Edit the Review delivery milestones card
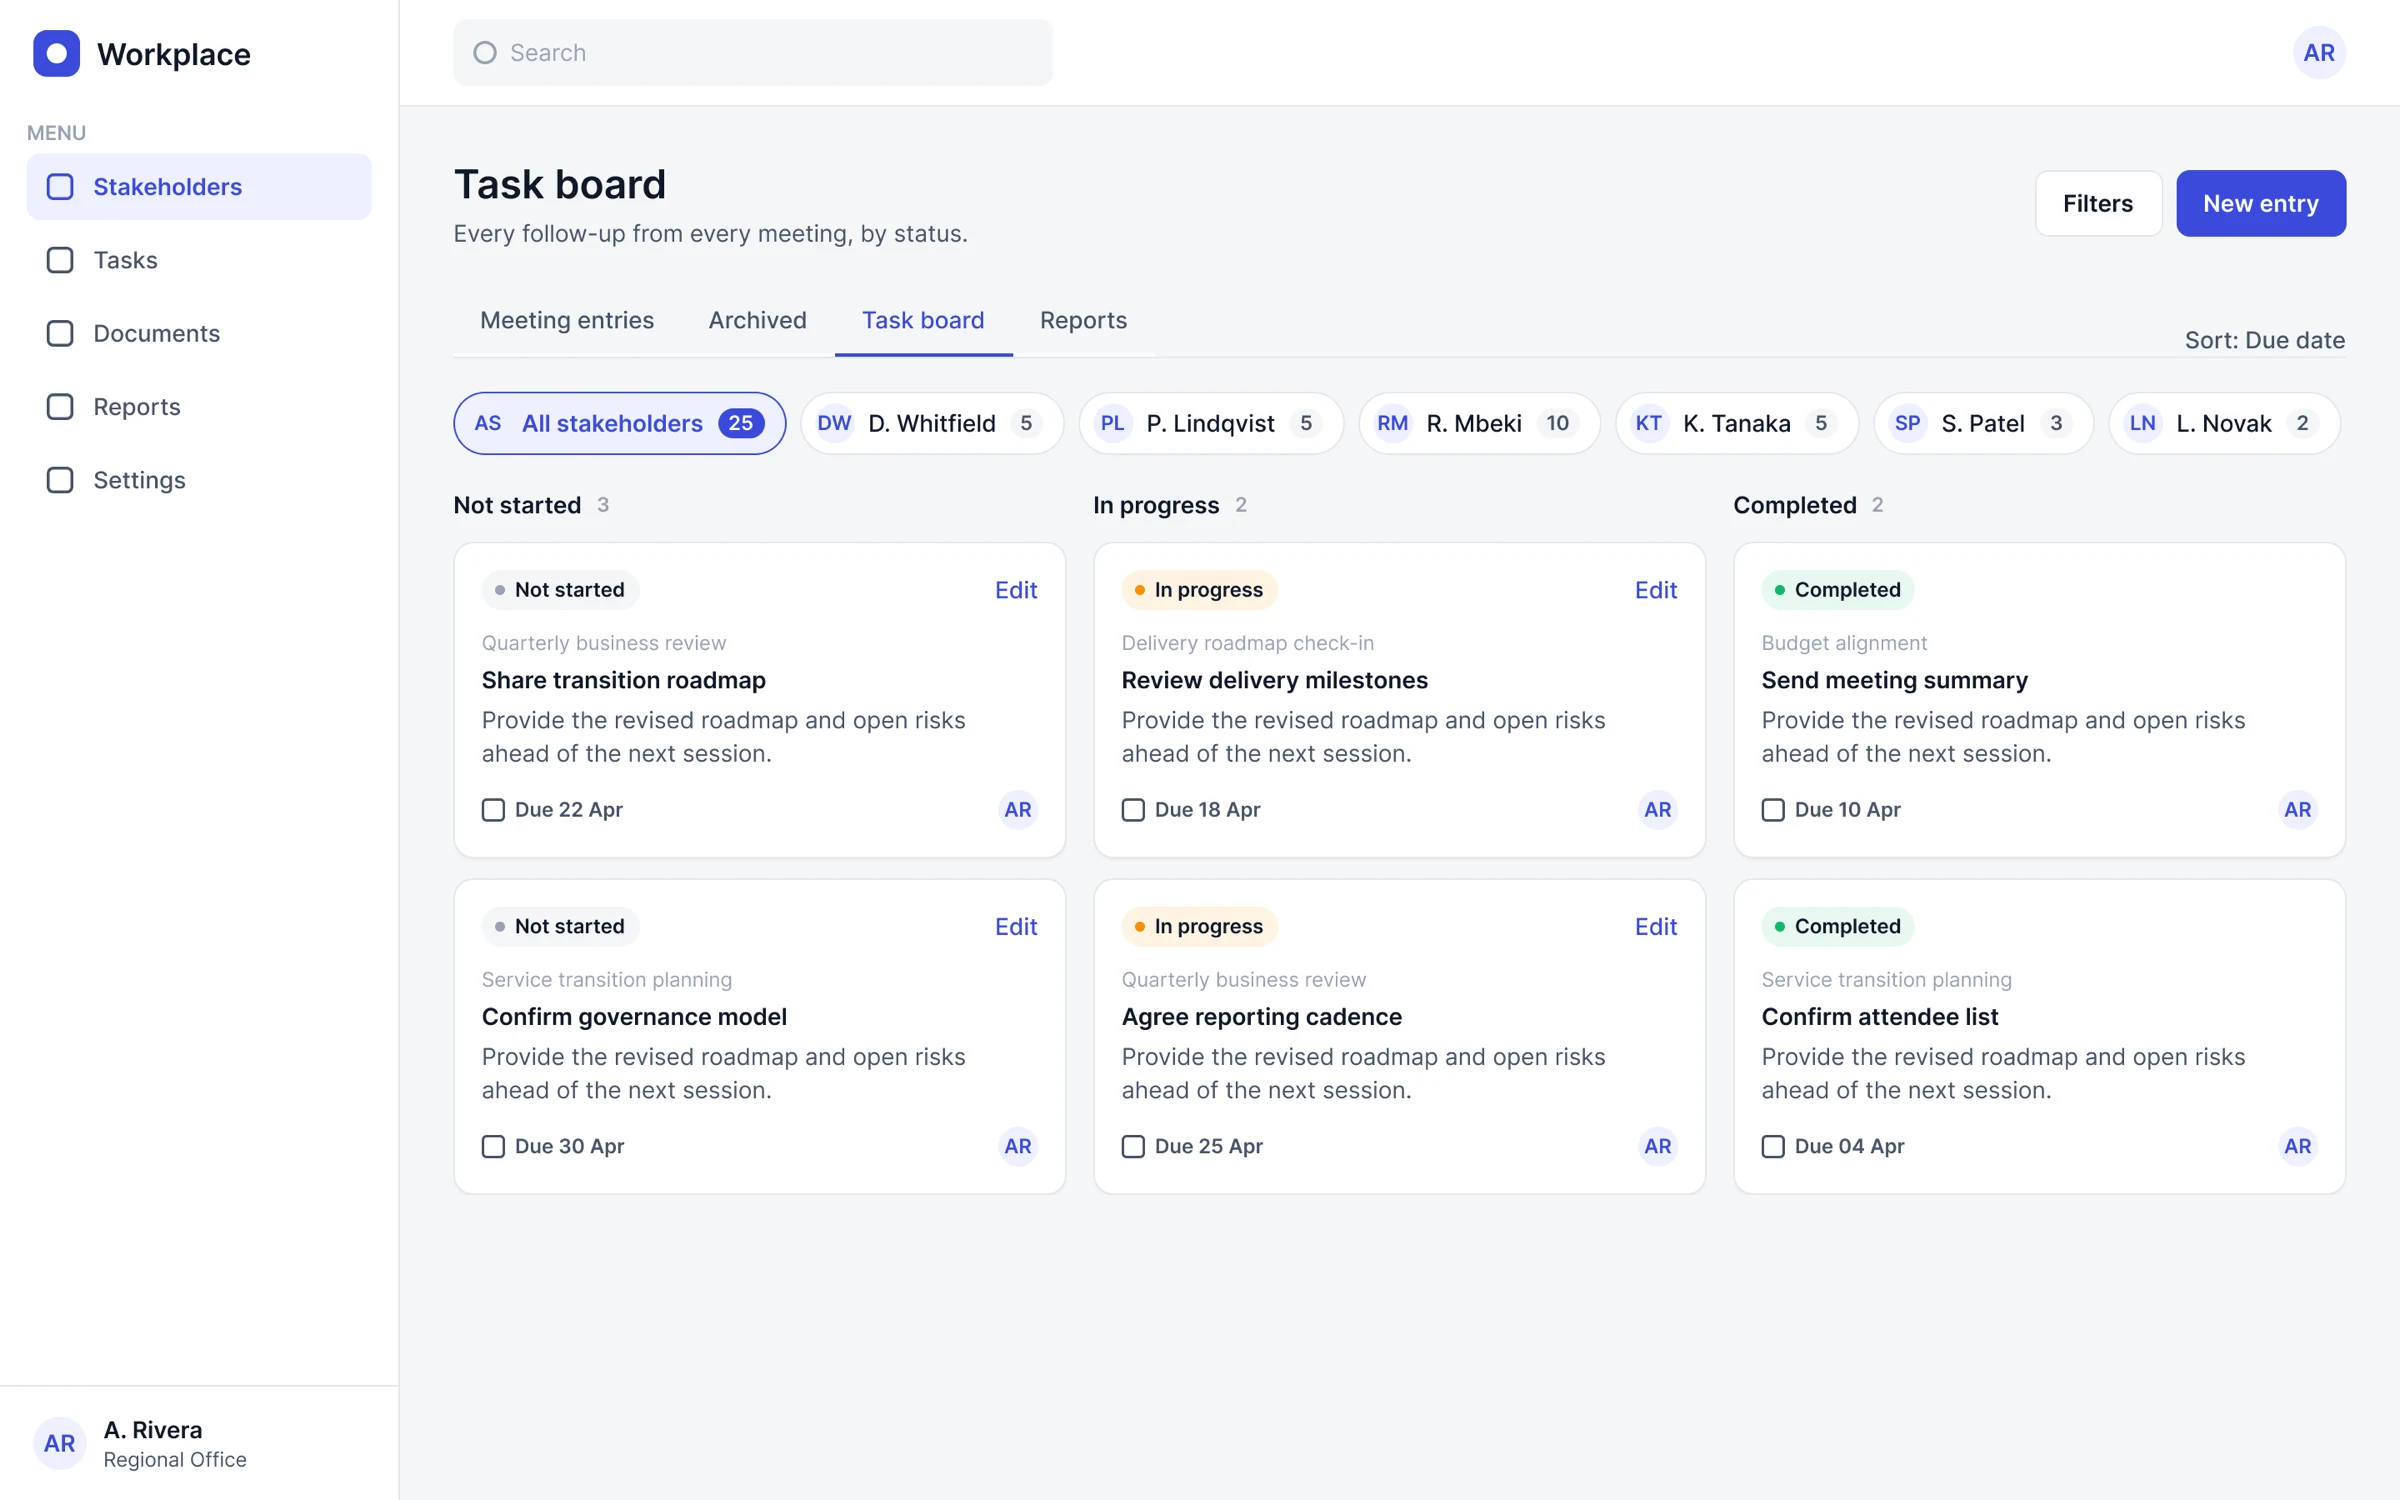The height and width of the screenshot is (1500, 2400). click(1656, 590)
